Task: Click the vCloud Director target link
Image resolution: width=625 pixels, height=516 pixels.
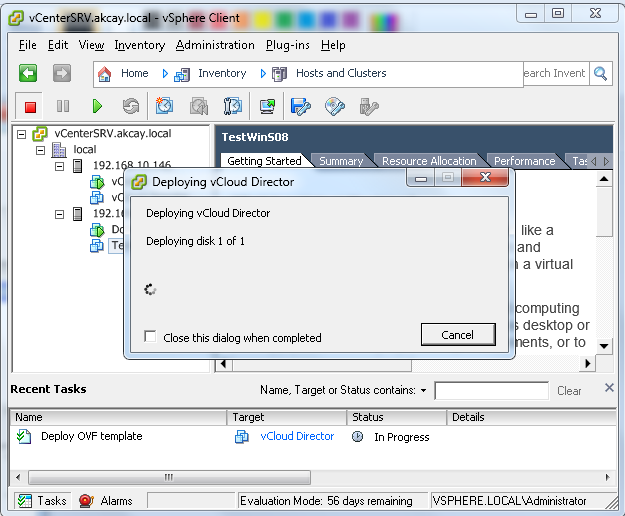Action: [297, 436]
